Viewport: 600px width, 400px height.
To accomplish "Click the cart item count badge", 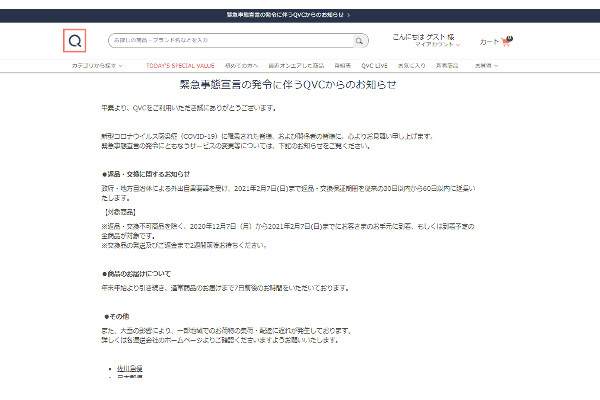I will 509,37.
